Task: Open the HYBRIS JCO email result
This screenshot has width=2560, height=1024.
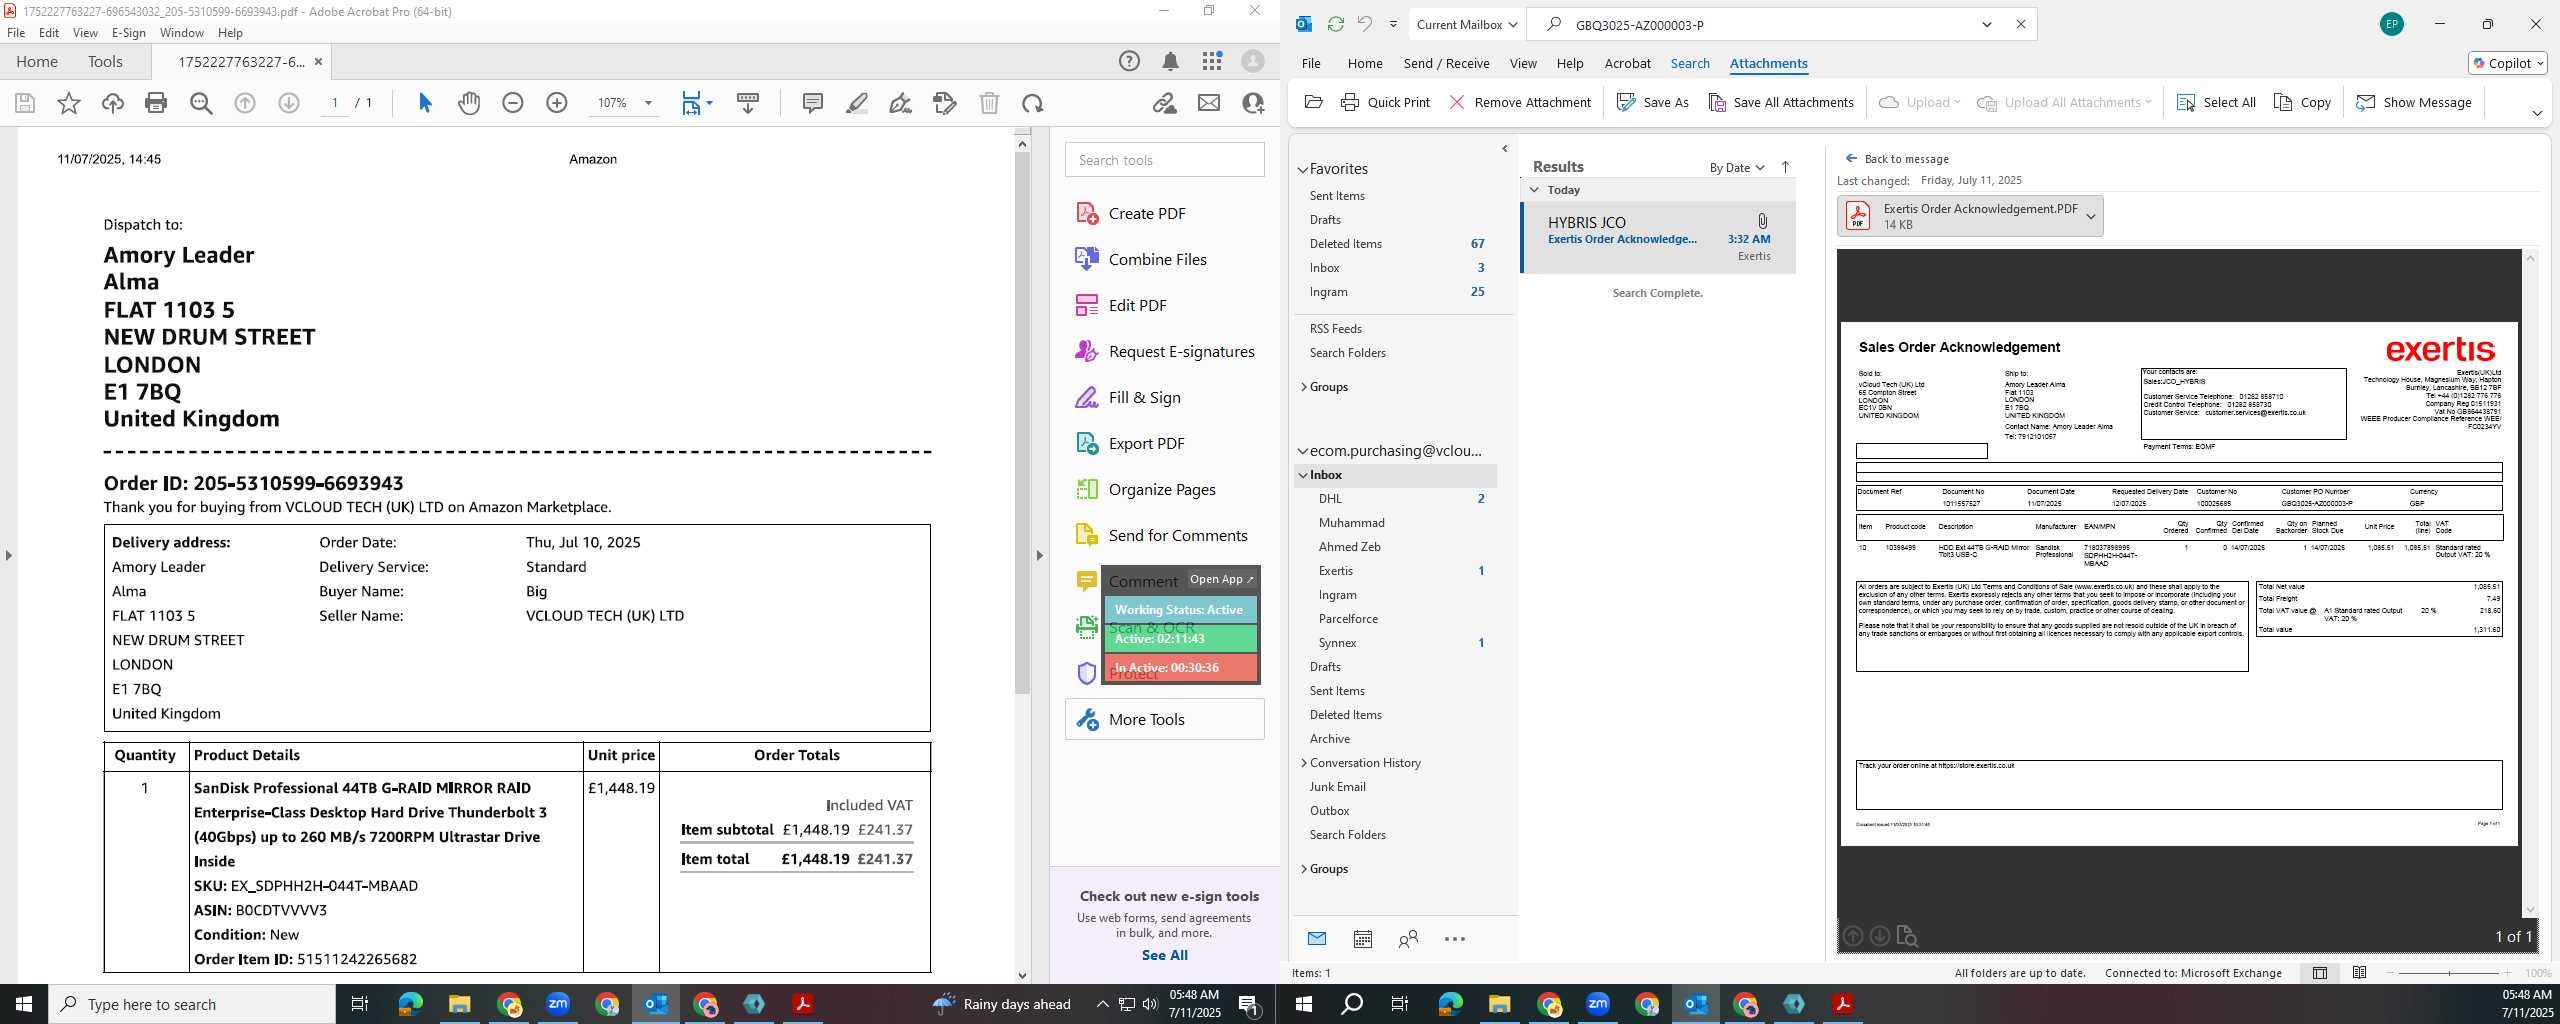Action: tap(1658, 238)
